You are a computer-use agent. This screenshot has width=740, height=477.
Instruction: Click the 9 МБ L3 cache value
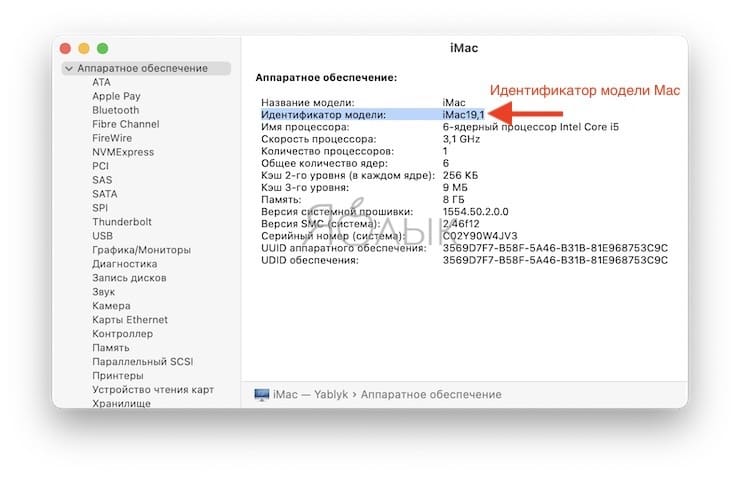point(455,188)
